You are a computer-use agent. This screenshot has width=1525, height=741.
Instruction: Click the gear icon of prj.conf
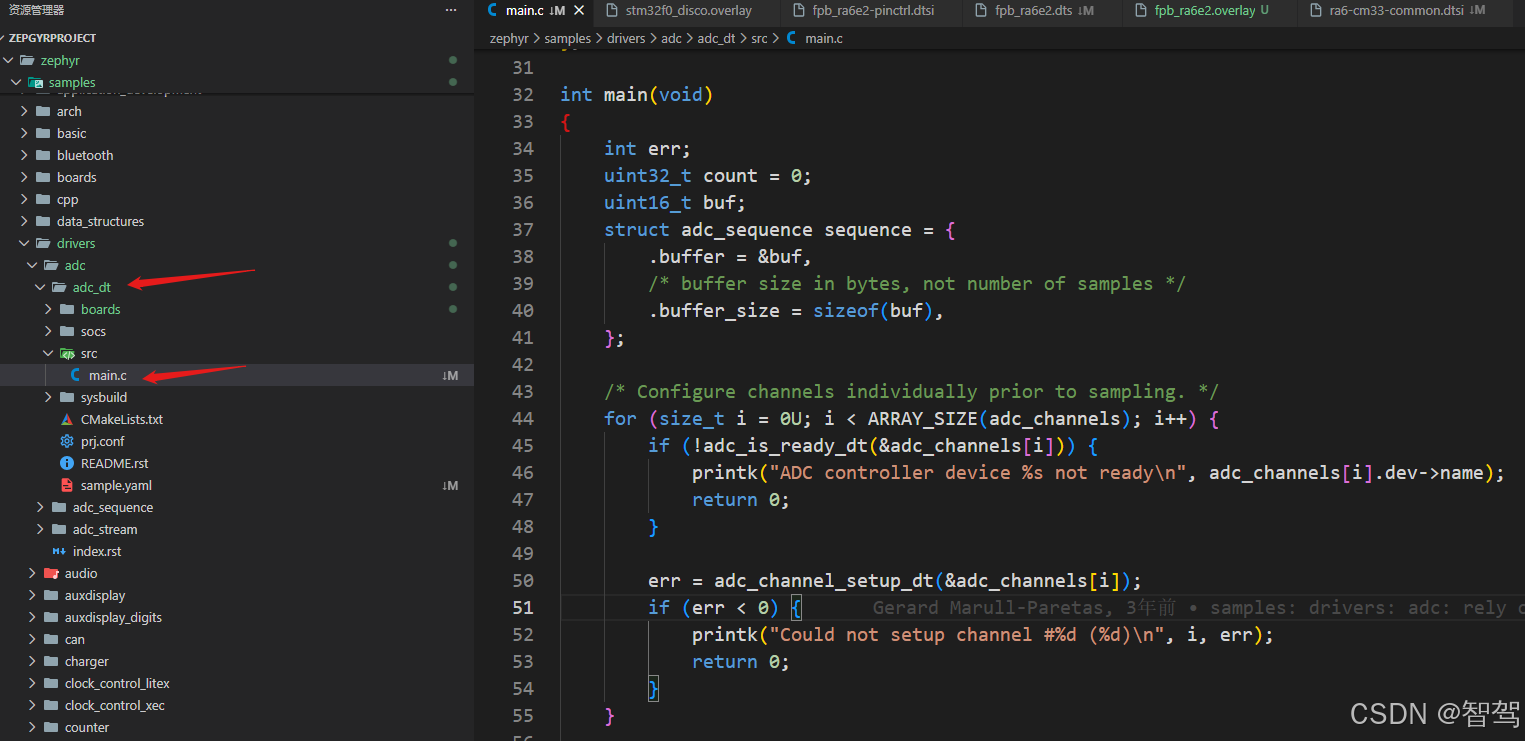pos(67,442)
